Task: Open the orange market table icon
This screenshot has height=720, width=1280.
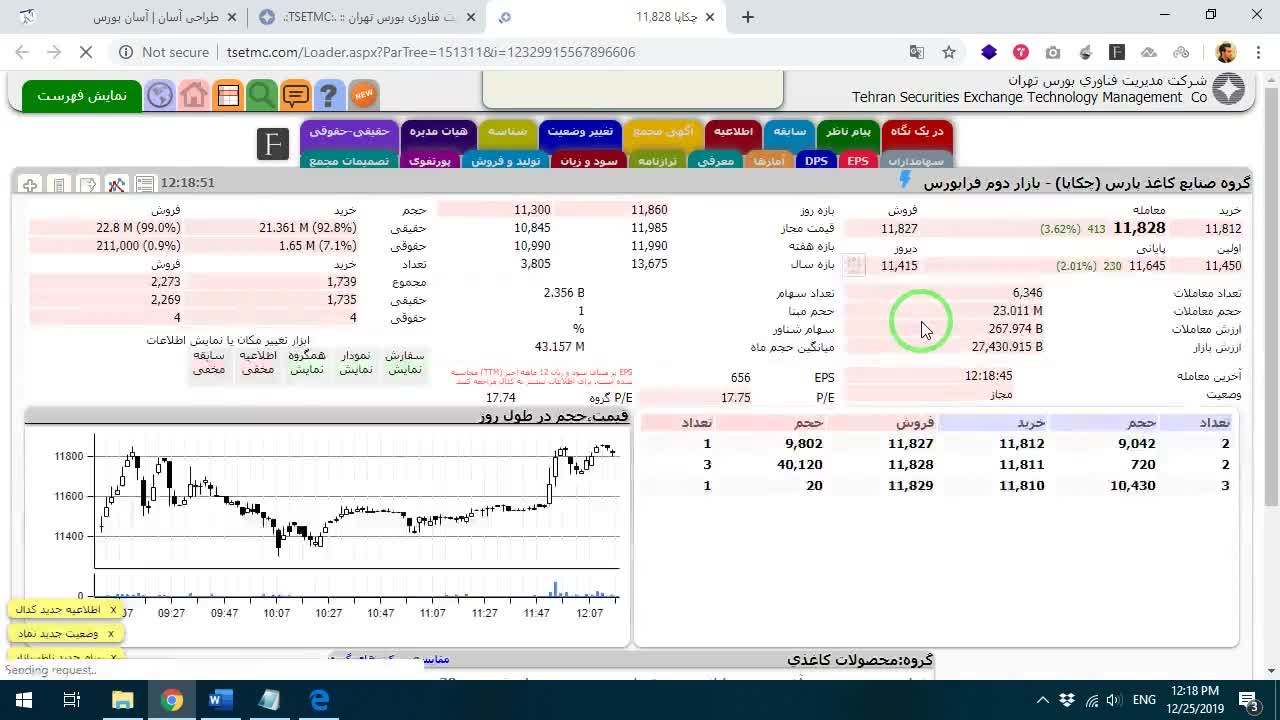Action: coord(228,95)
